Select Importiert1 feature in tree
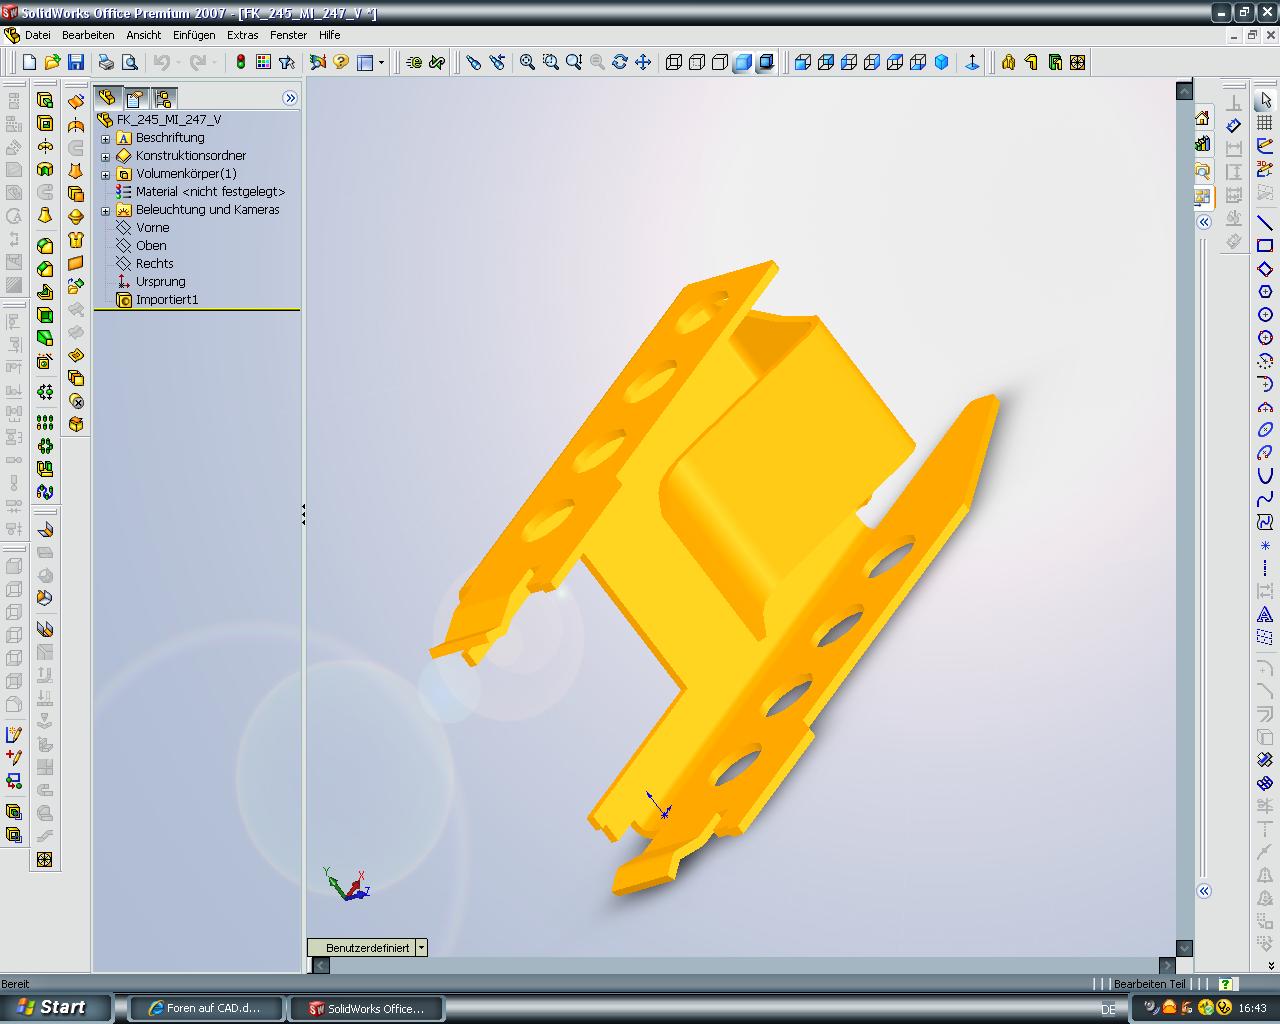Screen dimensions: 1280x1024 (166, 300)
